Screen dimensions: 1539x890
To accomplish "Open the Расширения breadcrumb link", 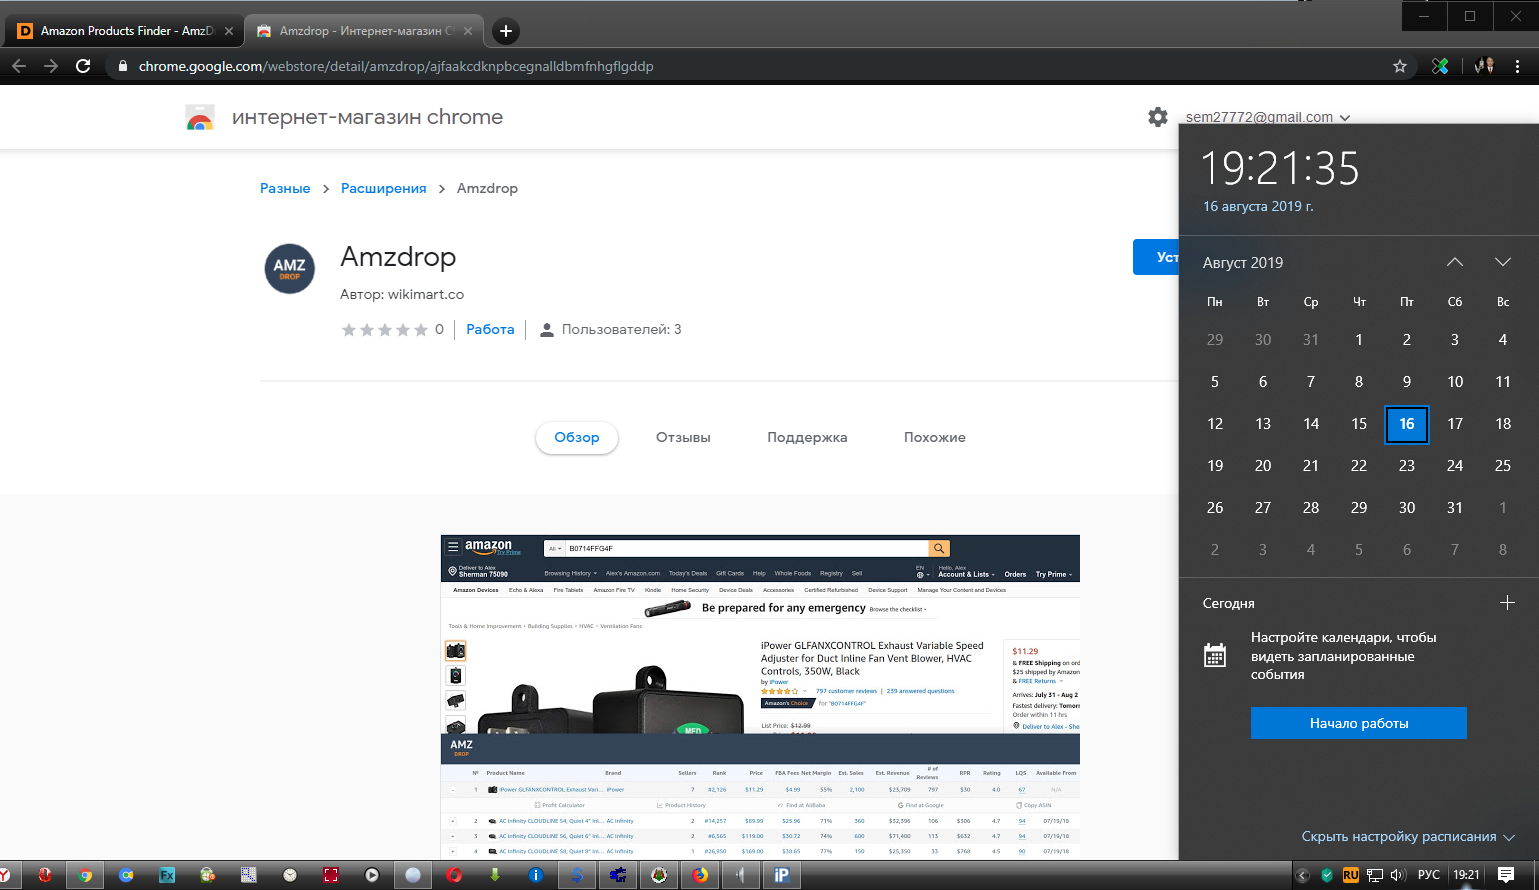I will tap(384, 188).
